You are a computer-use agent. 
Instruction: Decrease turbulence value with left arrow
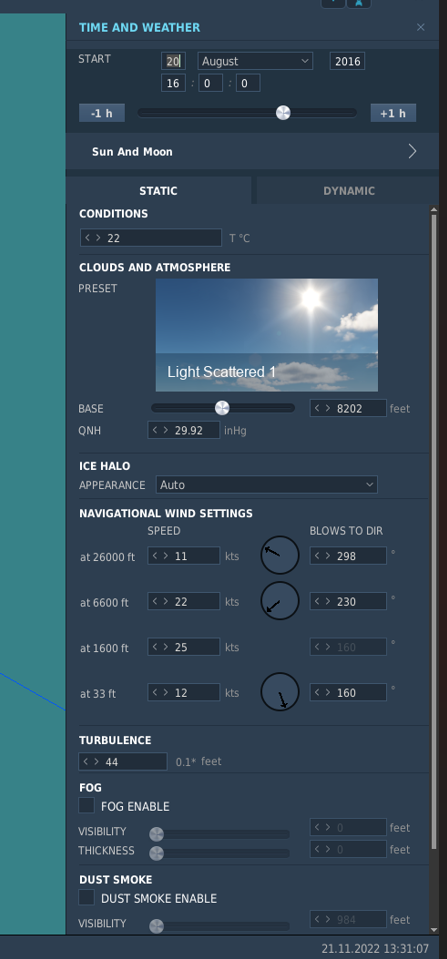pos(87,761)
